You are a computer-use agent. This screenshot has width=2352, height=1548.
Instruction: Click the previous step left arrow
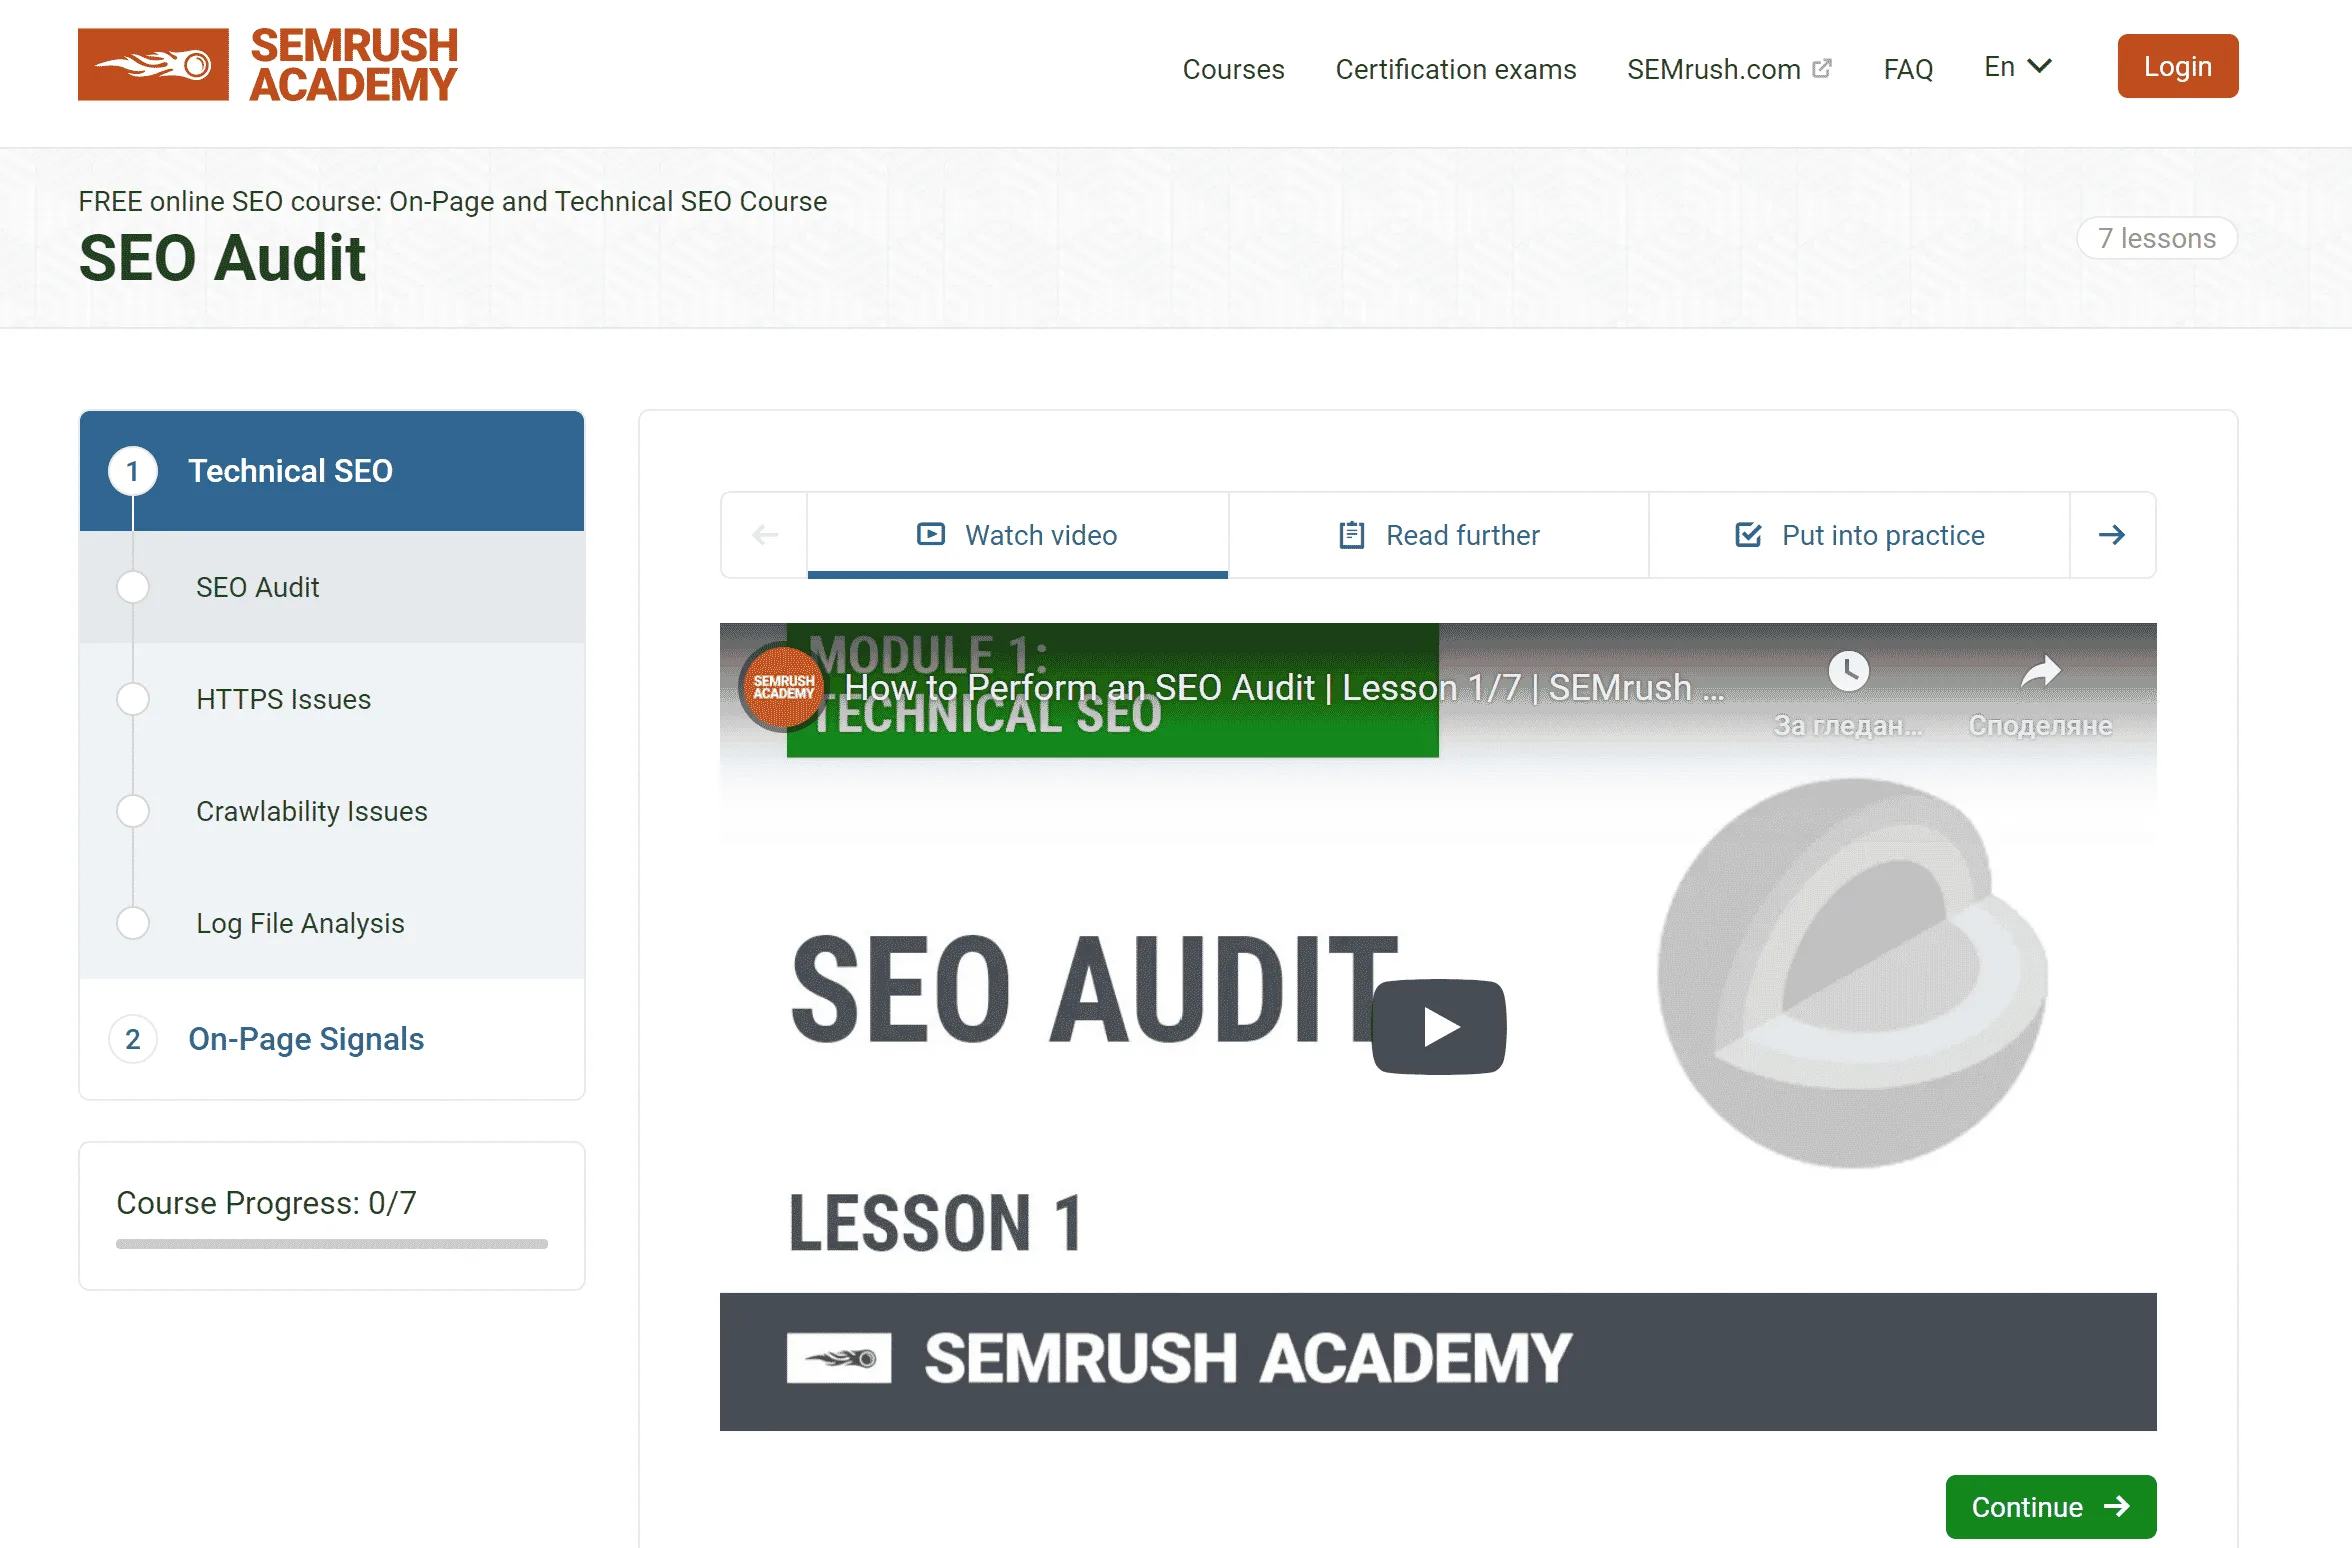765,535
